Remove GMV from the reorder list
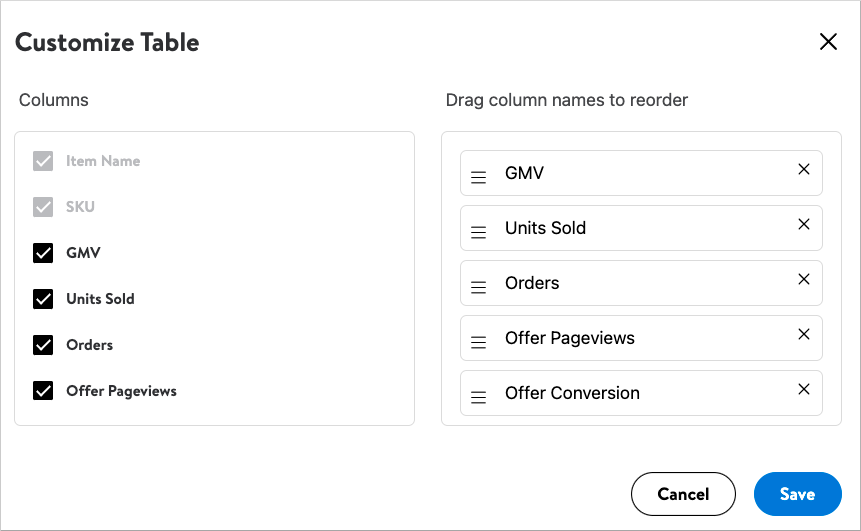This screenshot has height=531, width=861. [804, 169]
